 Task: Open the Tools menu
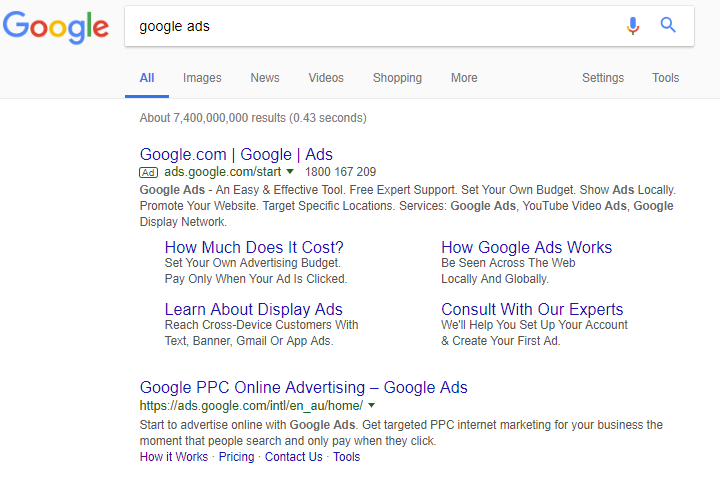coord(665,78)
